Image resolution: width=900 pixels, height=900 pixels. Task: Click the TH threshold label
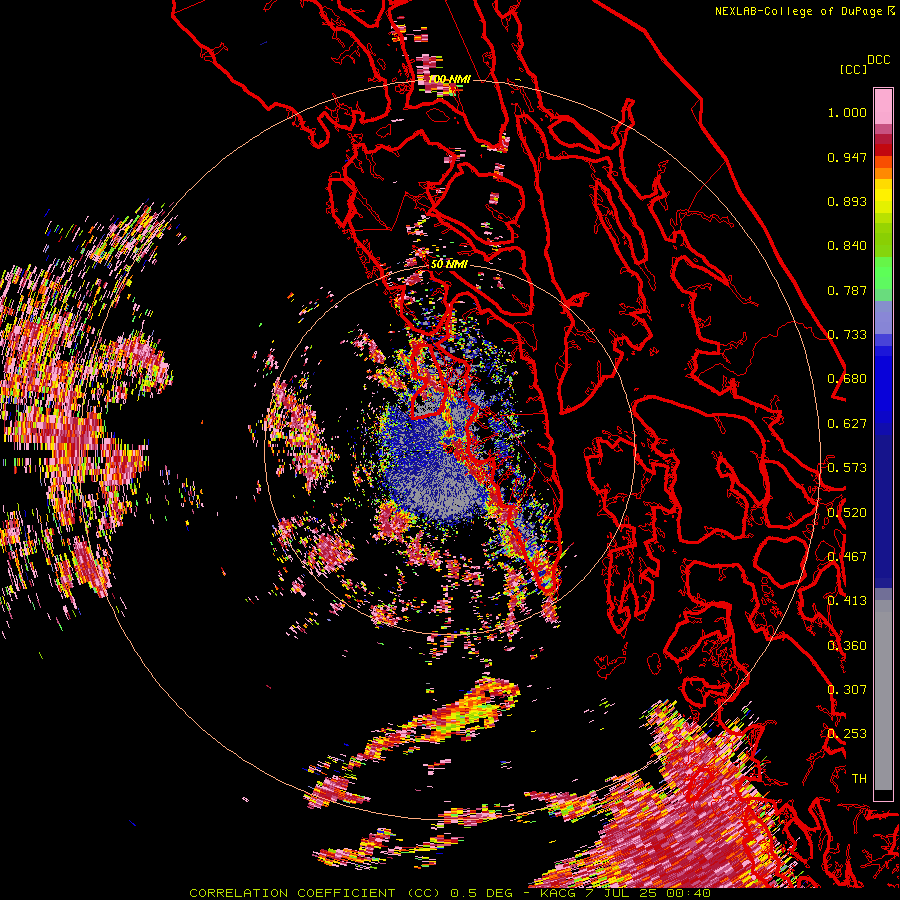(859, 779)
